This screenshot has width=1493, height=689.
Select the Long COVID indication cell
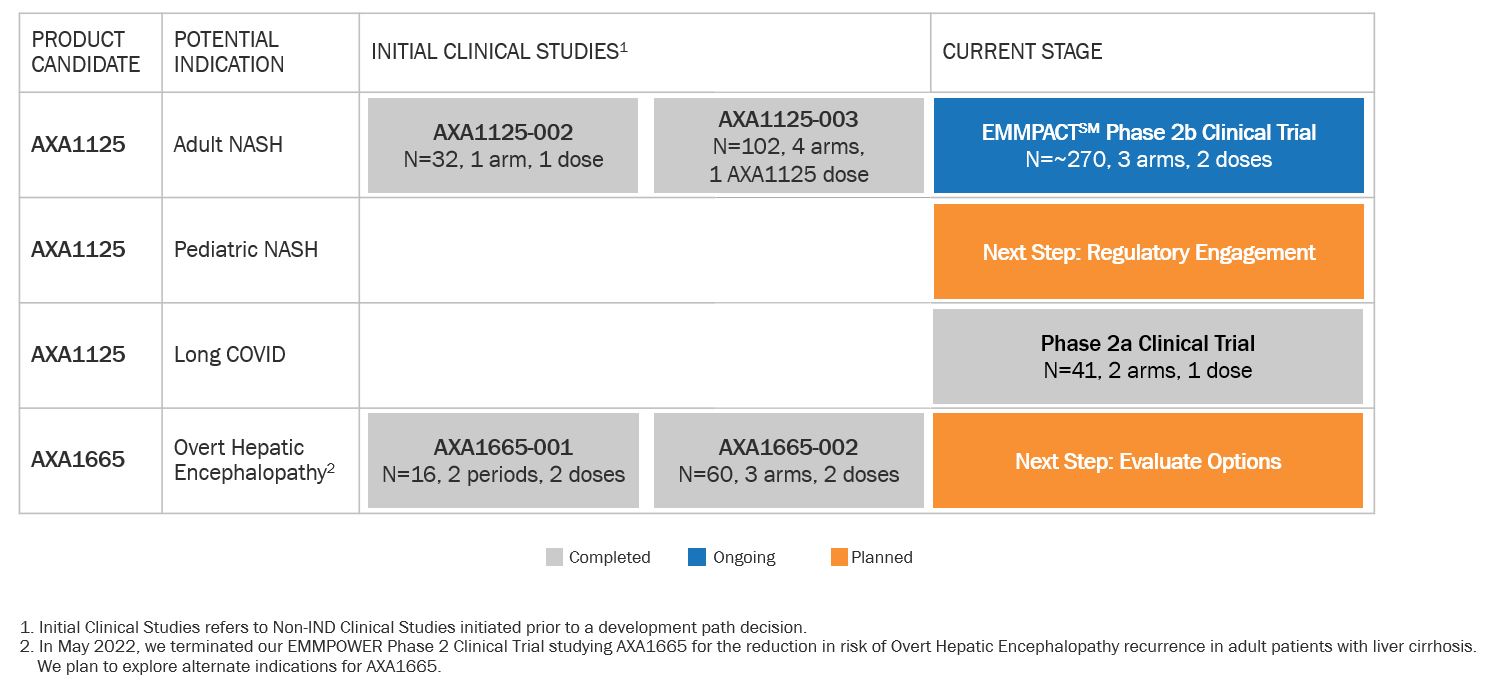click(x=229, y=354)
